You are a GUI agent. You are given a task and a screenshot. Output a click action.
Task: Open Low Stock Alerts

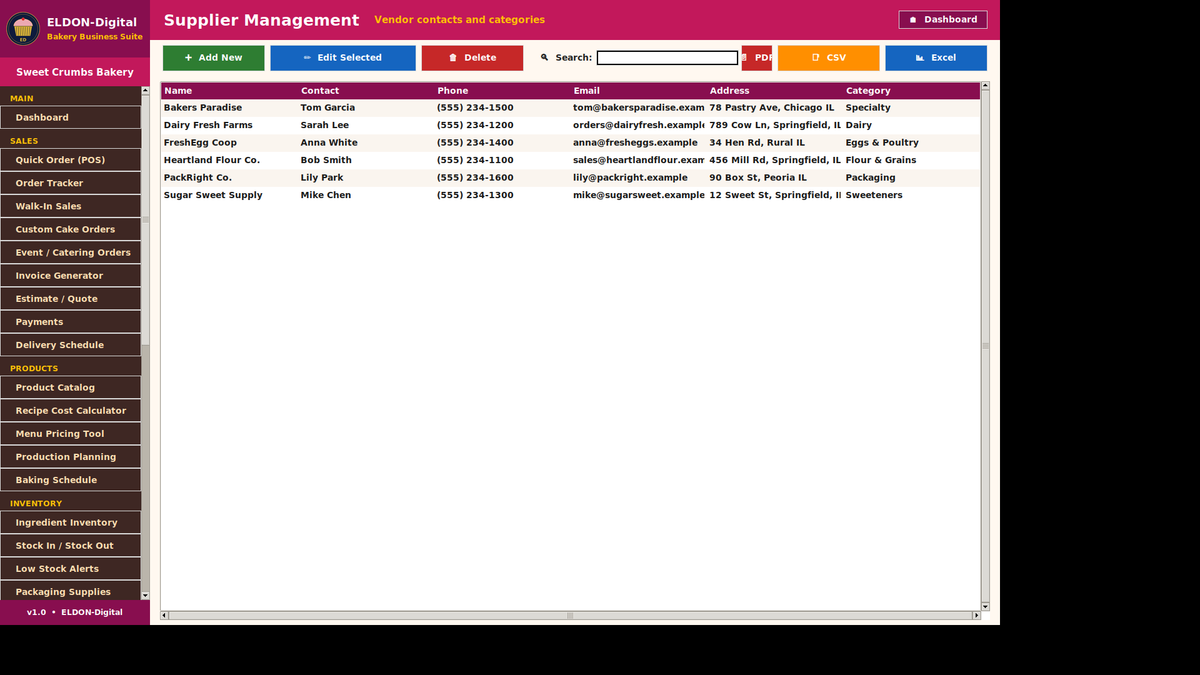pyautogui.click(x=70, y=569)
